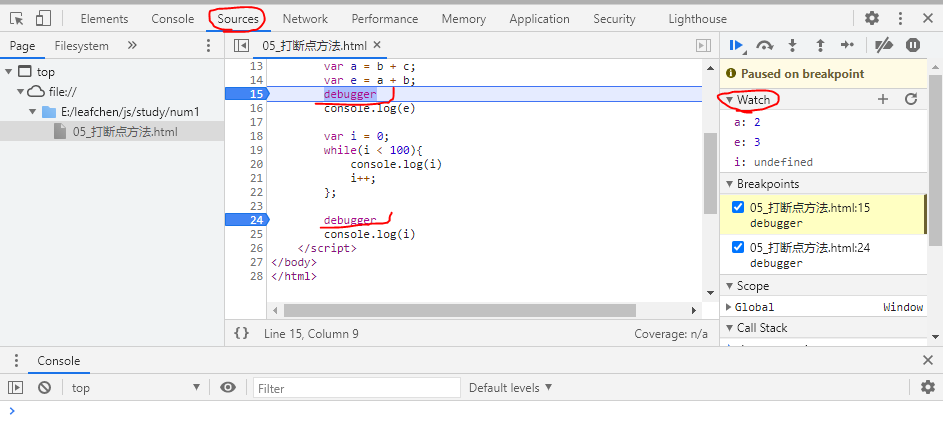943x443 pixels.
Task: Activate the inspect element picker icon
Action: (17, 19)
